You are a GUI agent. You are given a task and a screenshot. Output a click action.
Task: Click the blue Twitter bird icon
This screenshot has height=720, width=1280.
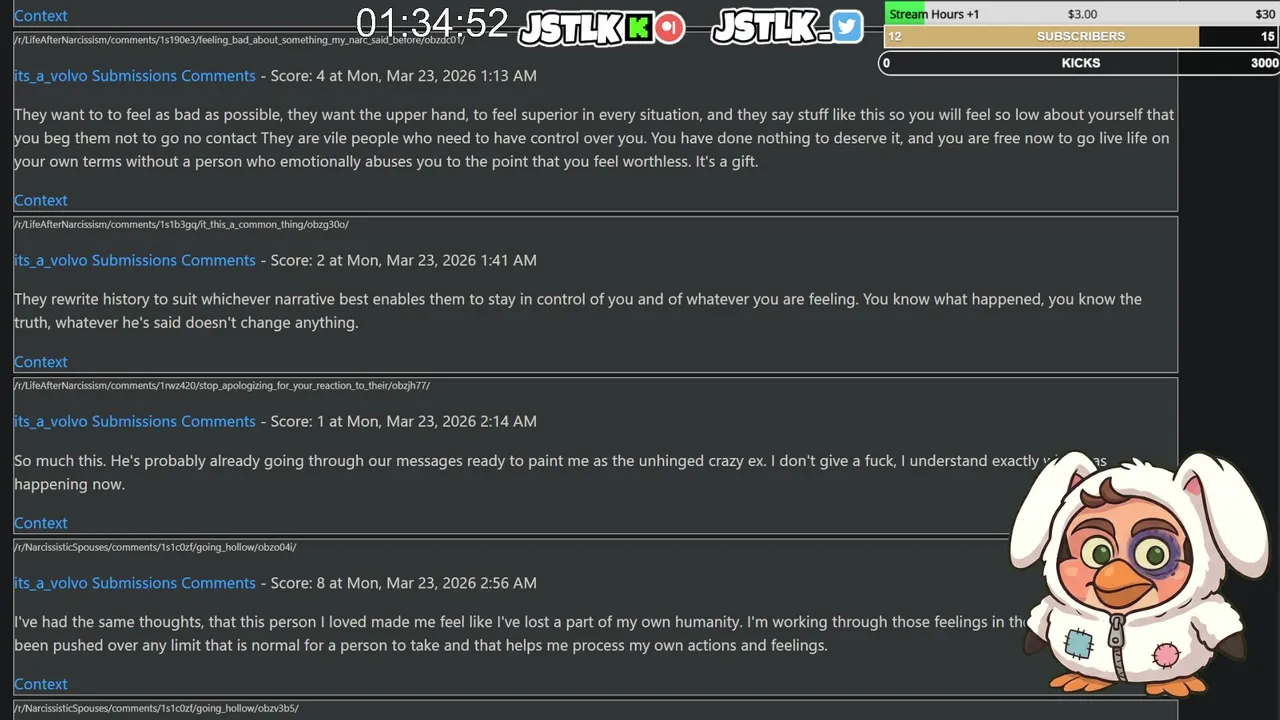847,26
